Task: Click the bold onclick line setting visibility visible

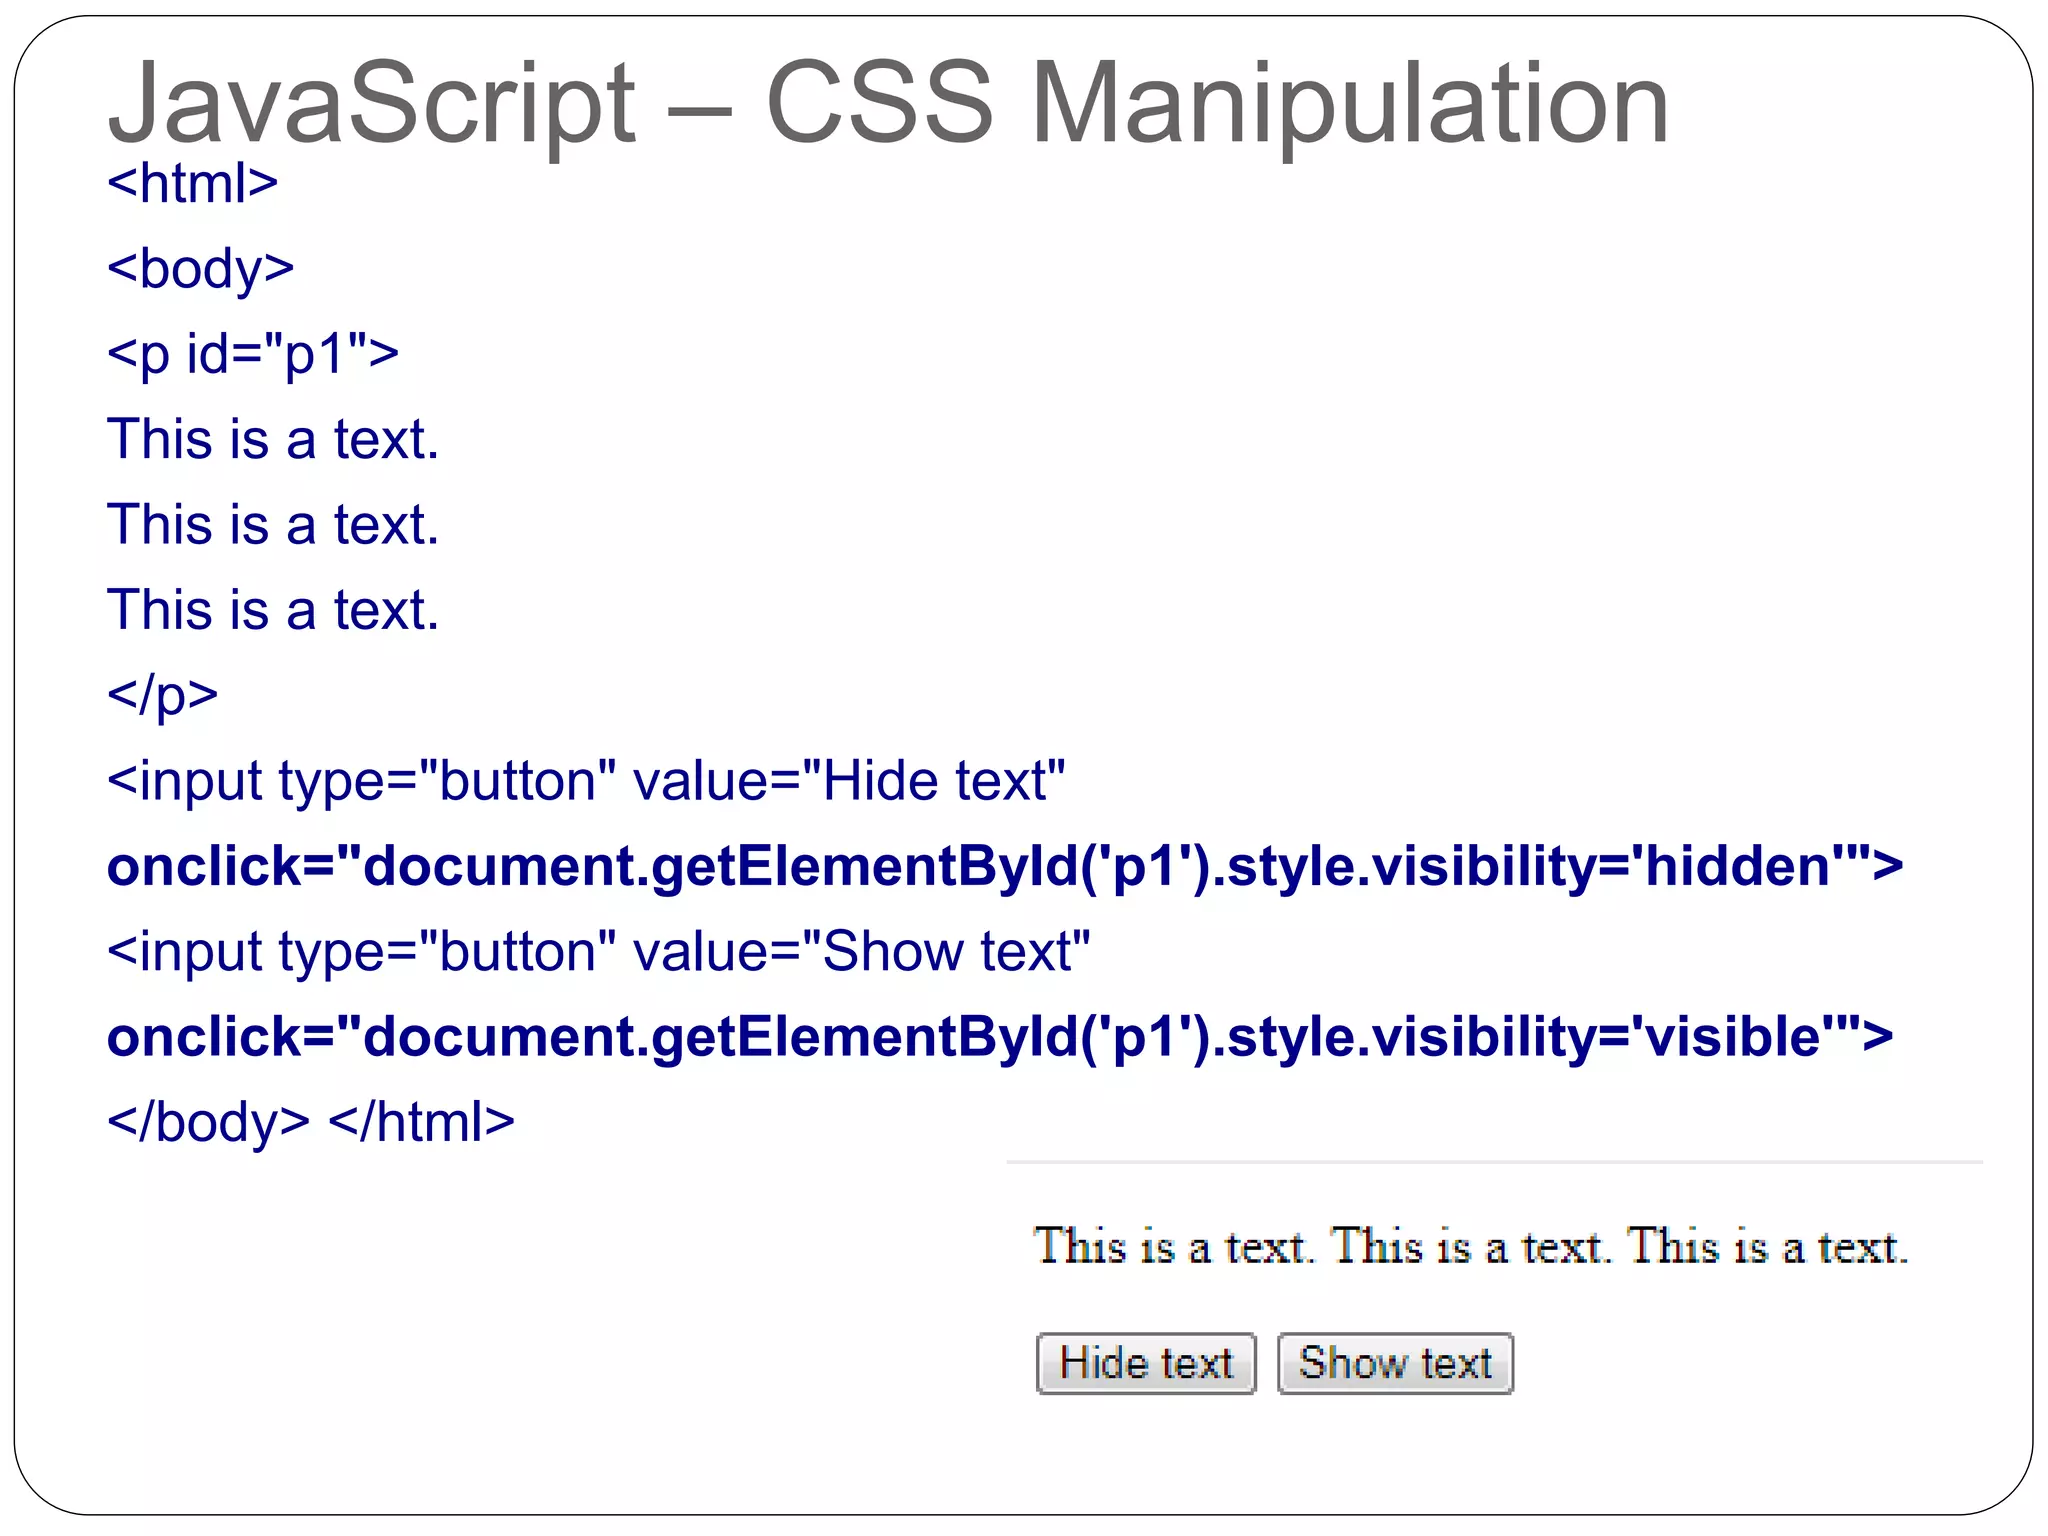Action: (998, 1036)
